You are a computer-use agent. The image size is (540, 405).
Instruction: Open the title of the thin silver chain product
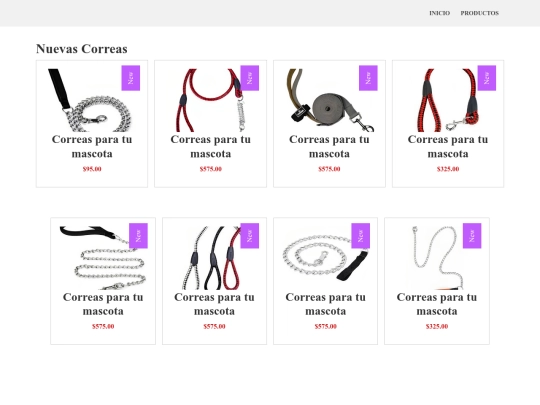(x=437, y=304)
